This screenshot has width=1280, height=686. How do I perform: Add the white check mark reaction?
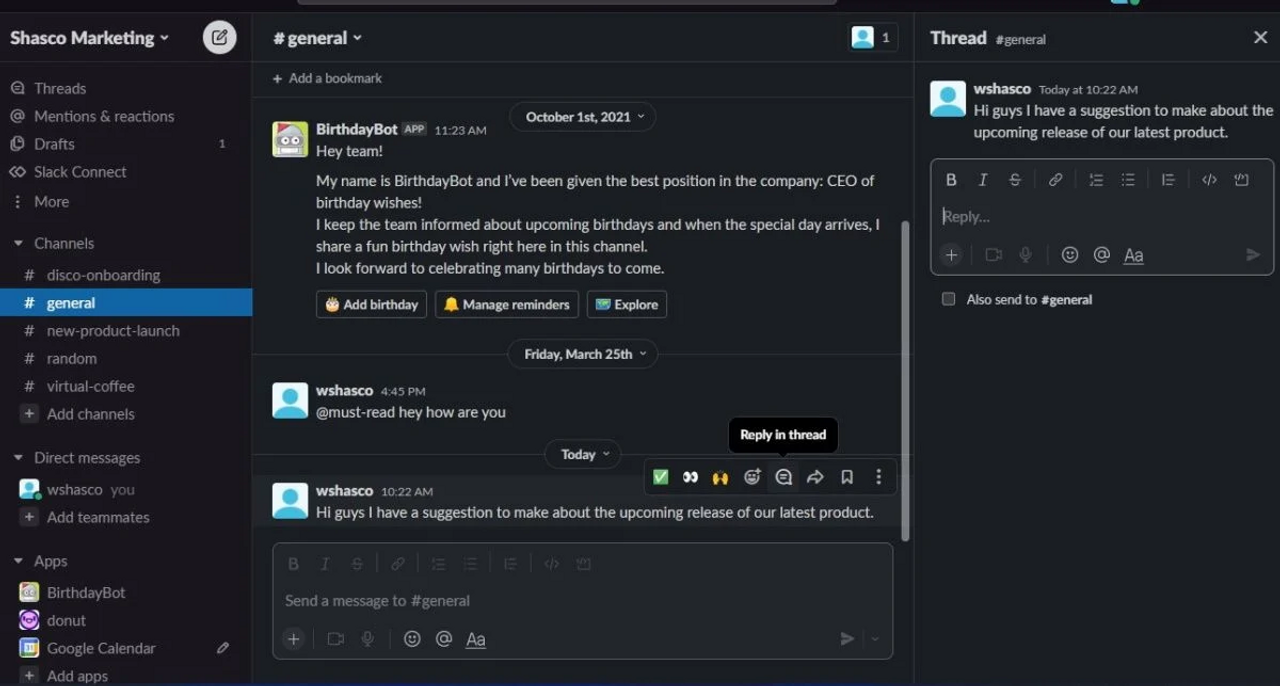[x=660, y=477]
